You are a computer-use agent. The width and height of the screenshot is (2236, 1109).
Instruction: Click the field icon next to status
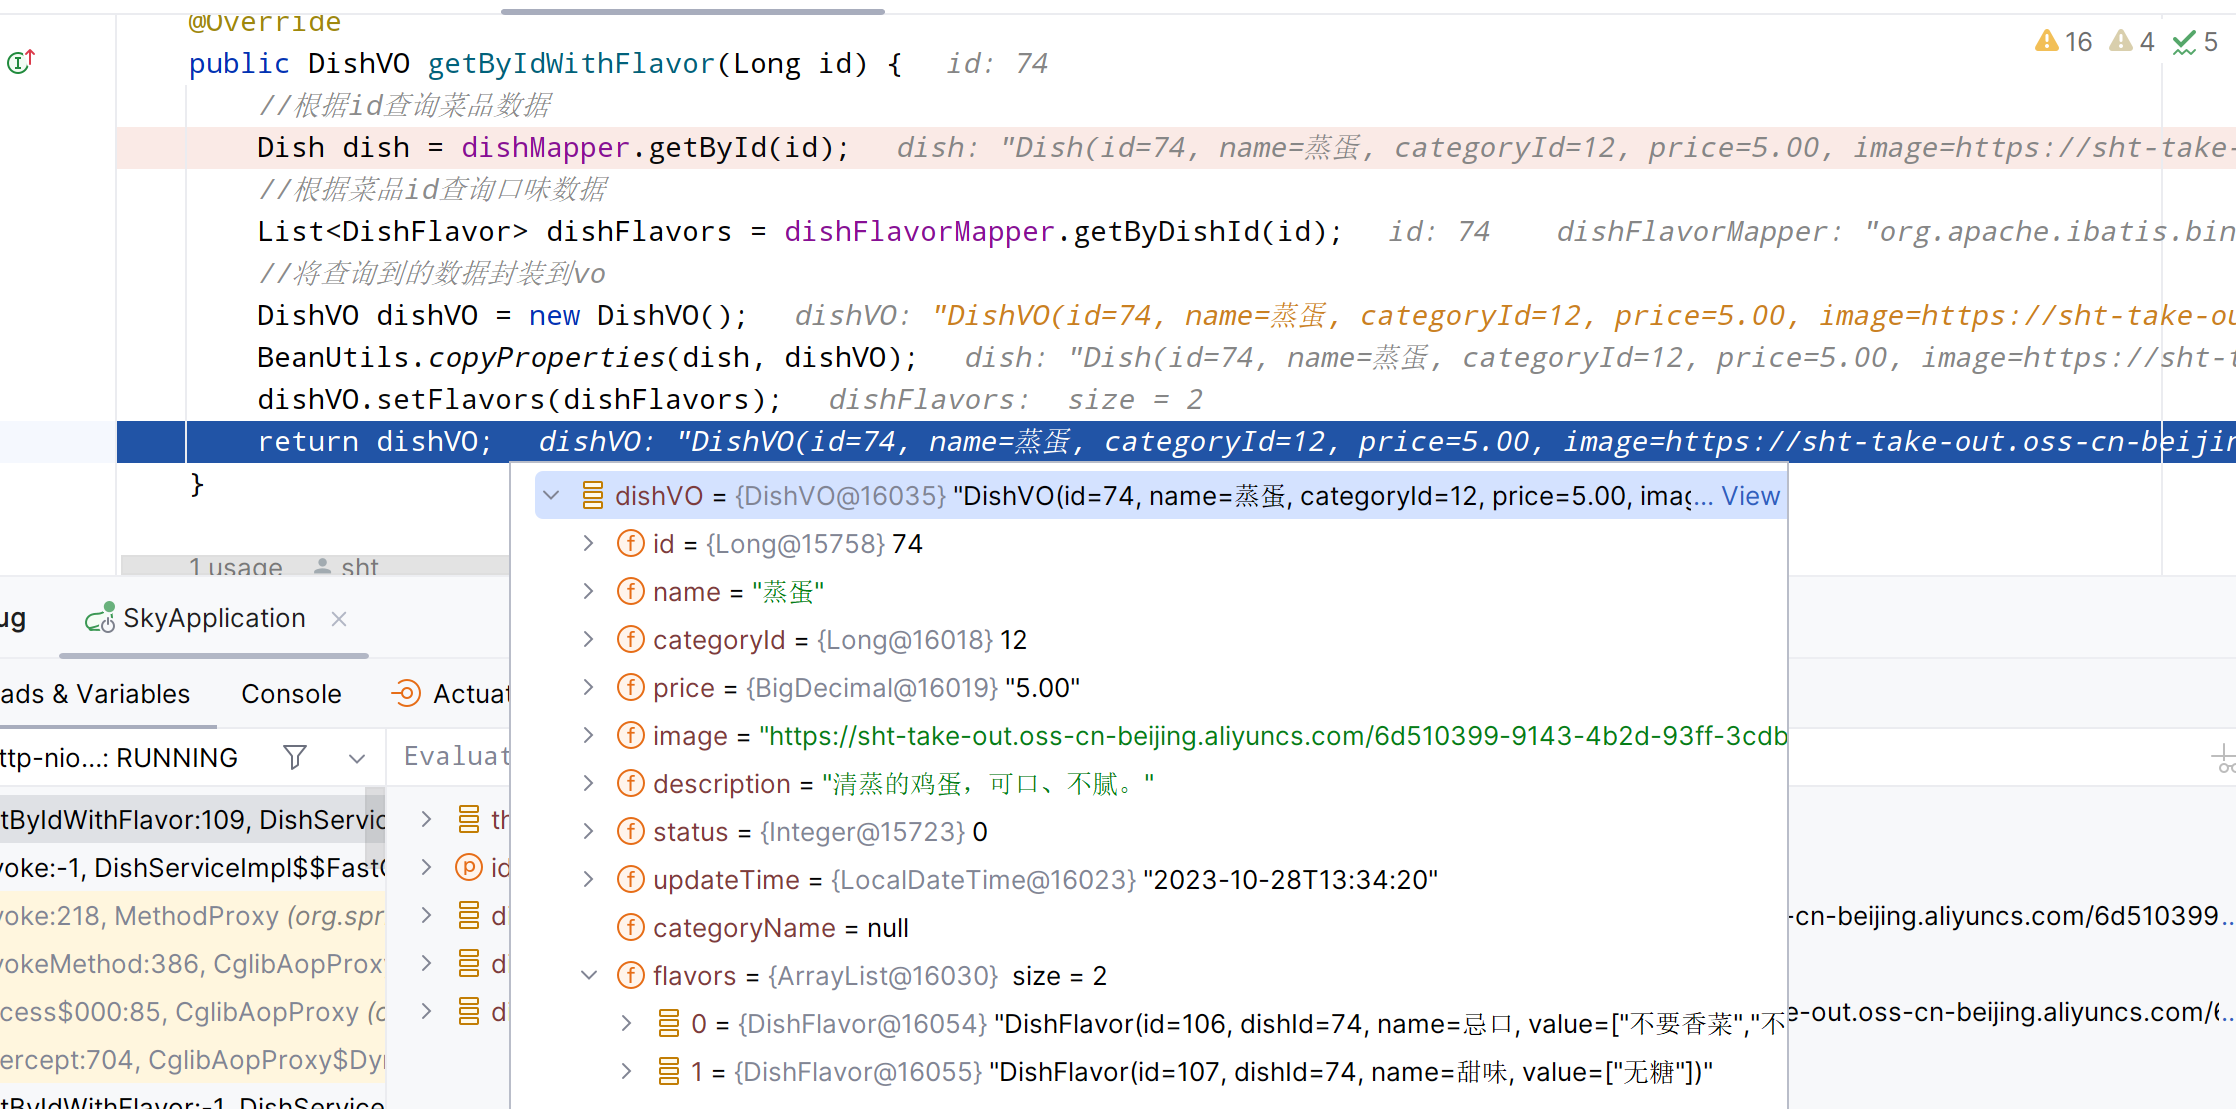click(x=630, y=831)
